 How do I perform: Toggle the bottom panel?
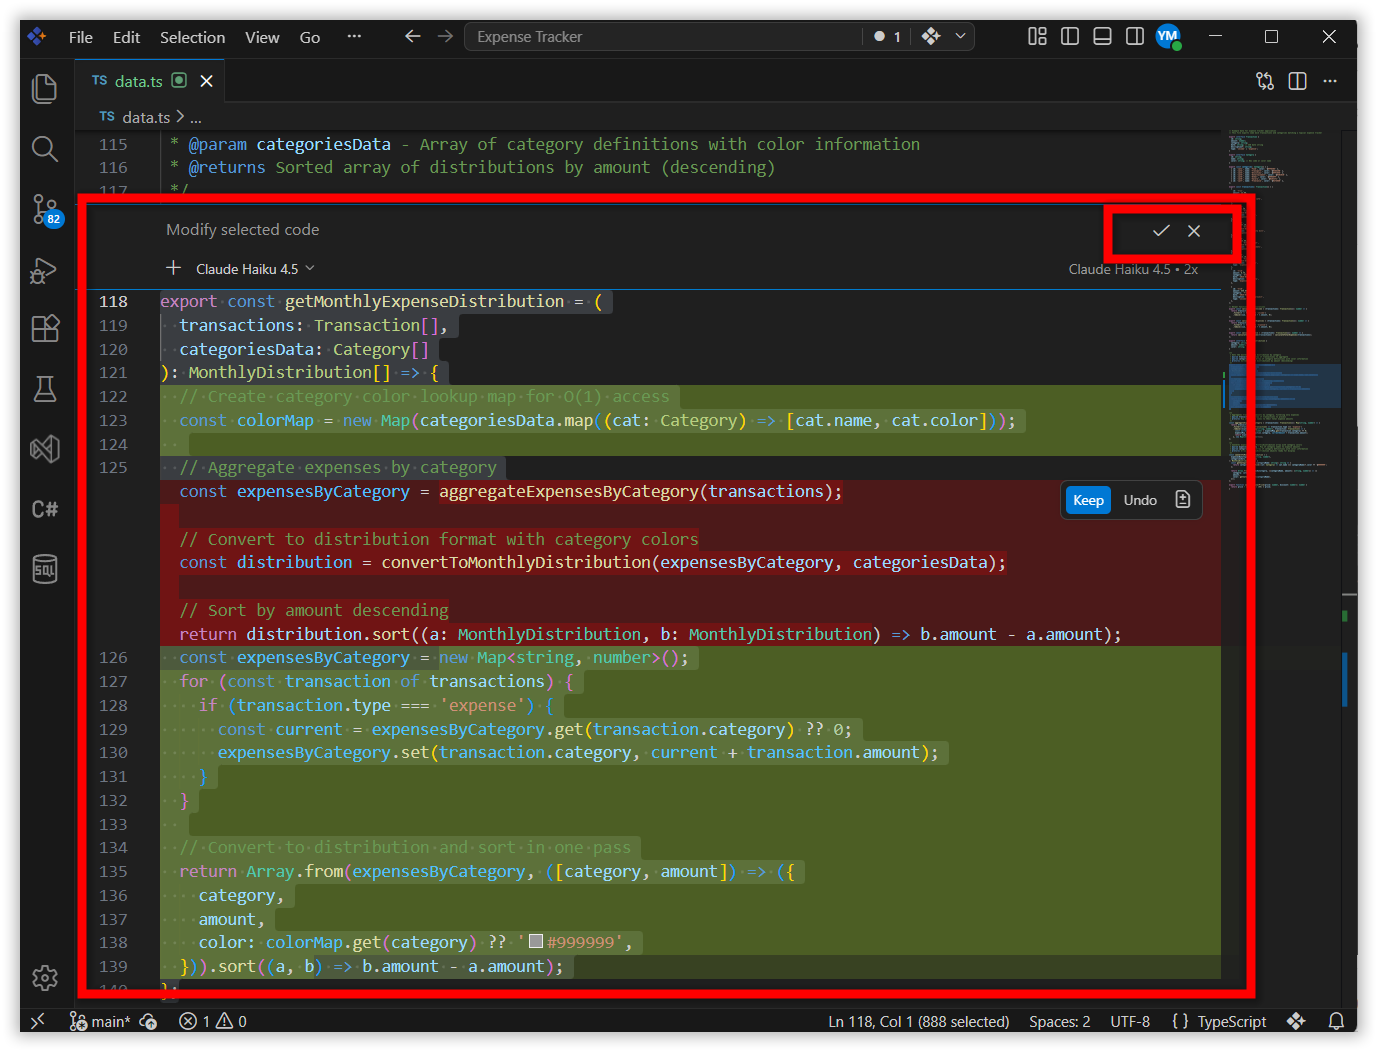1102,37
